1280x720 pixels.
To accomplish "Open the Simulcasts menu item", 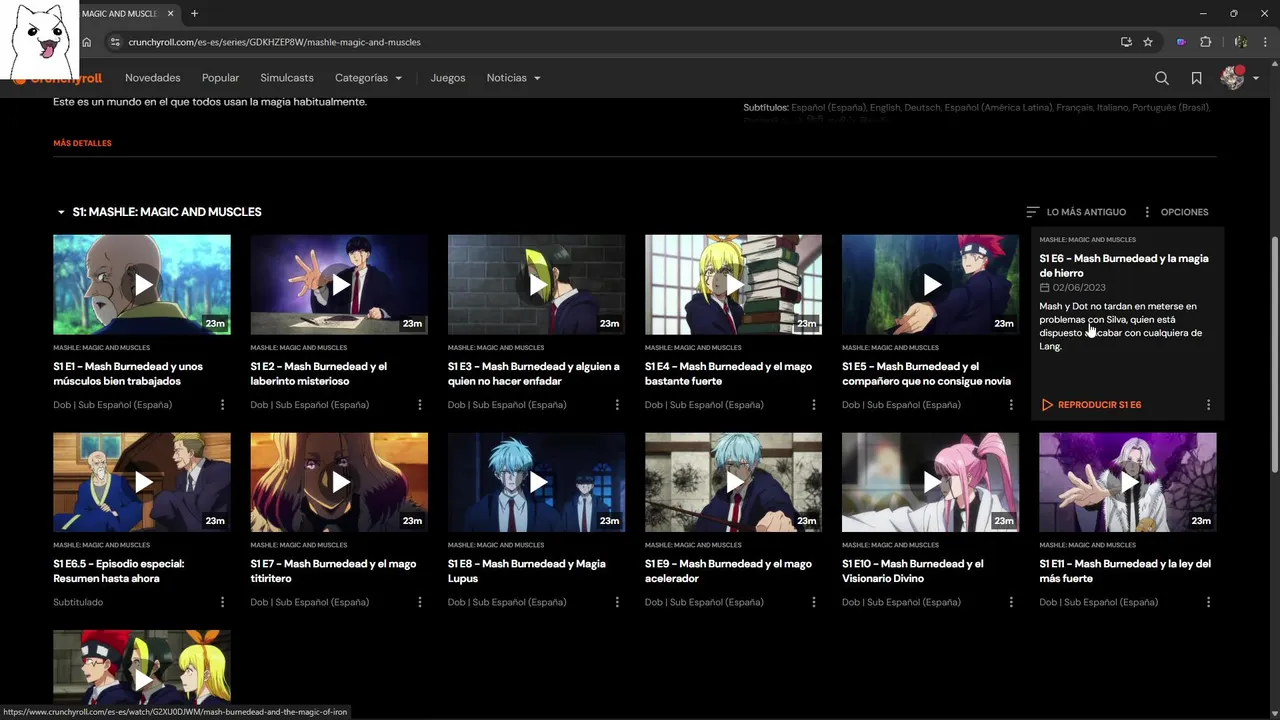I will [x=287, y=78].
